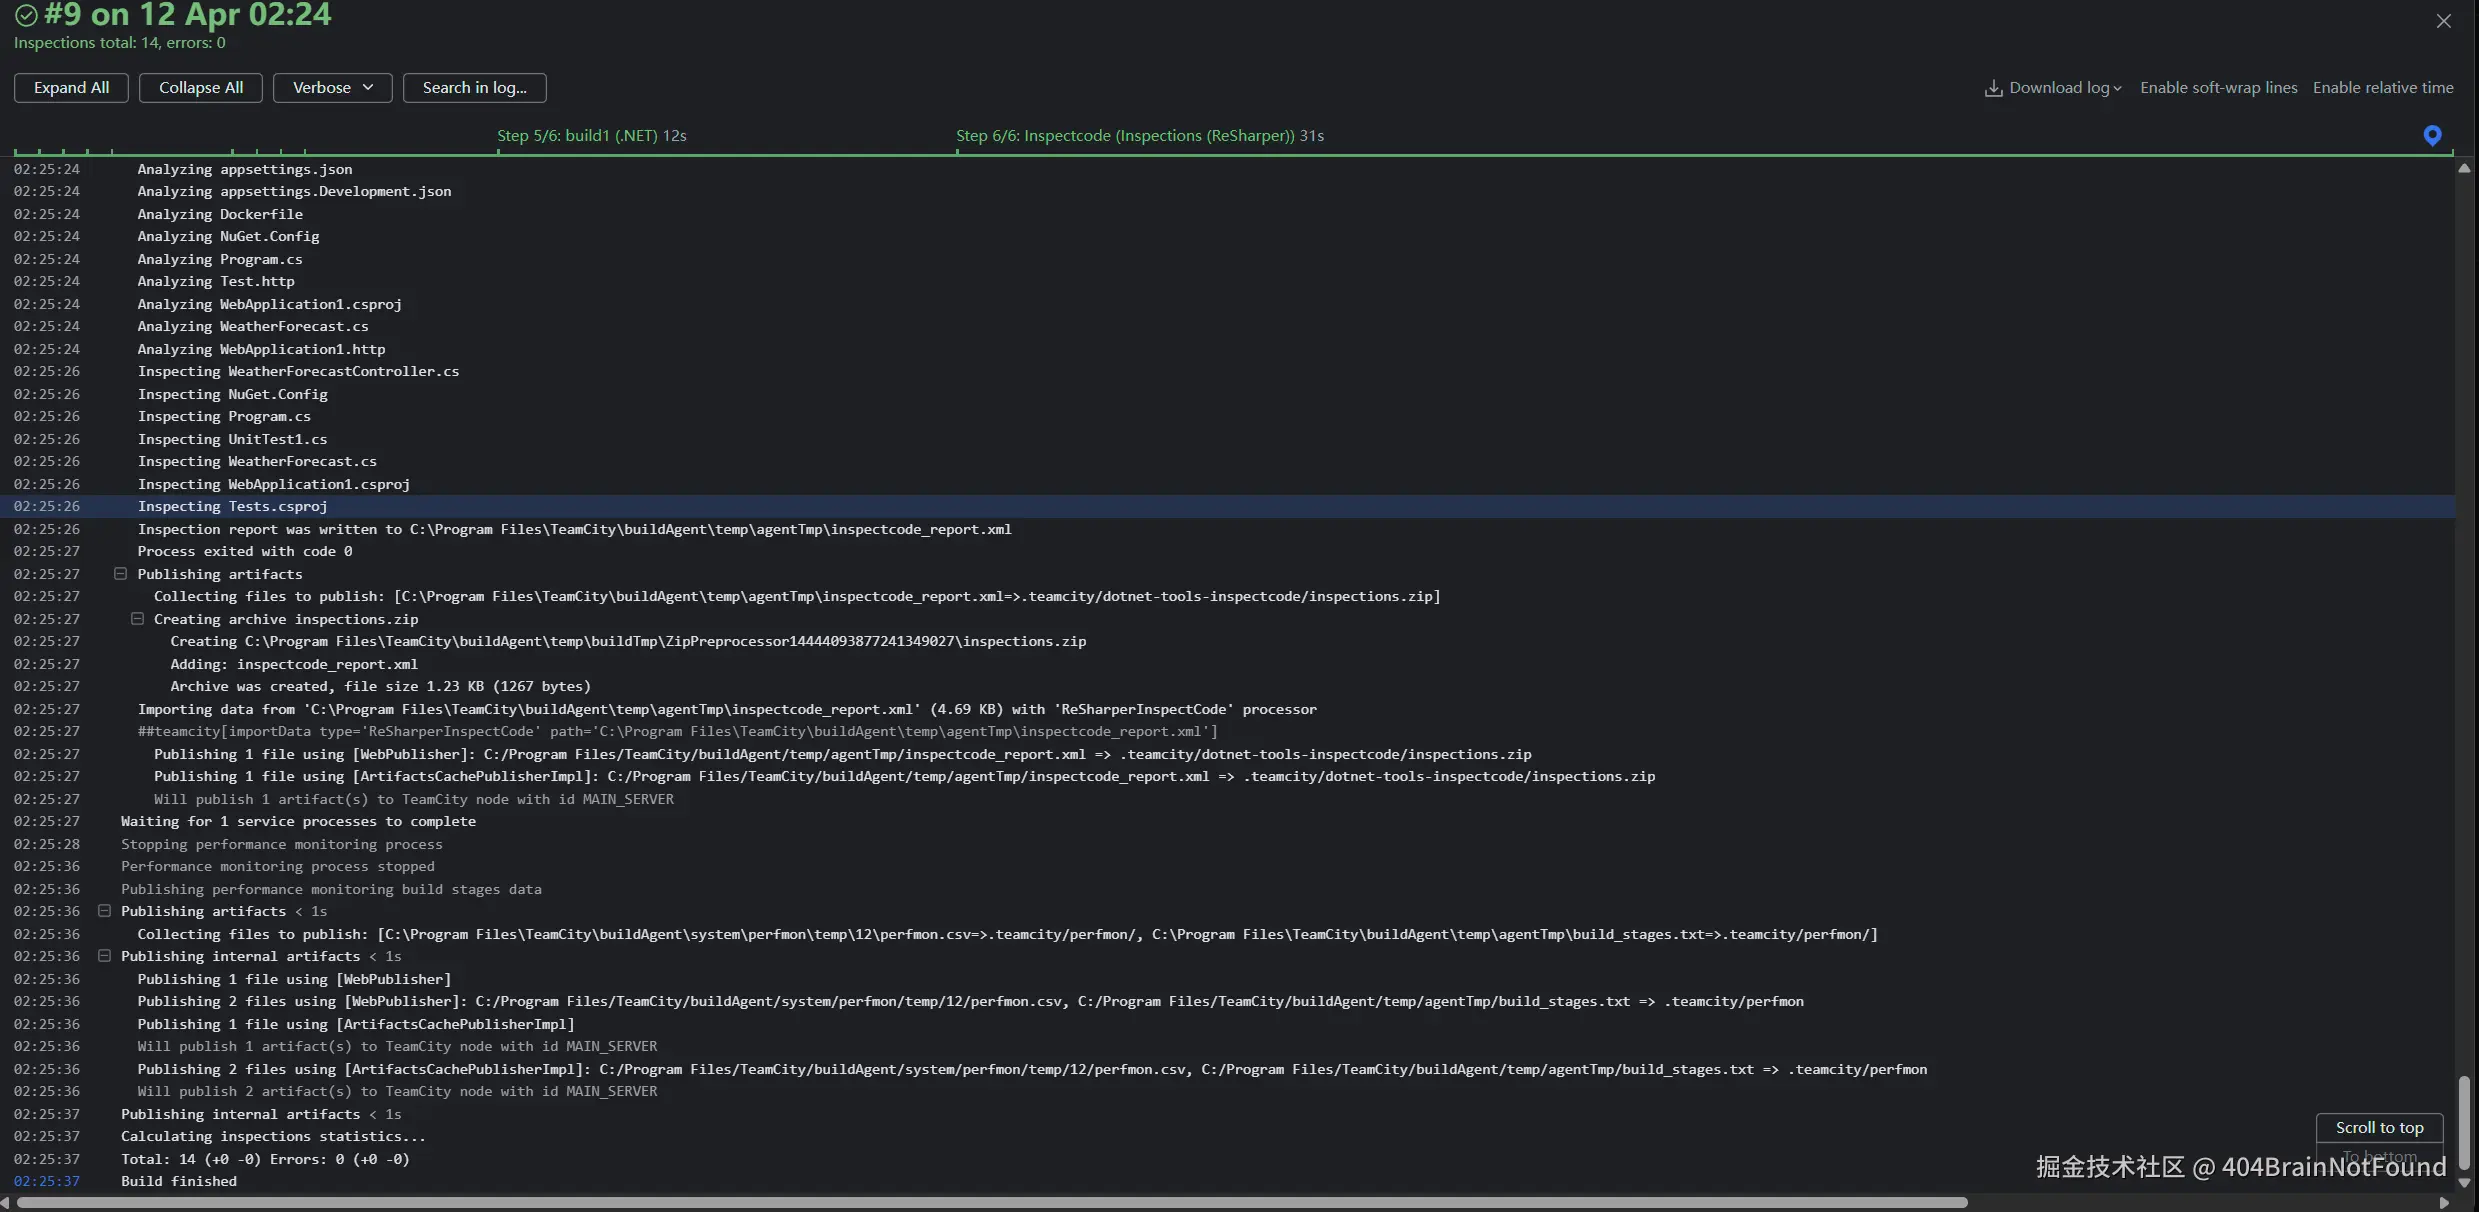The width and height of the screenshot is (2479, 1212).
Task: Click the horizontal scrollbar left arrow
Action: tap(6, 1202)
